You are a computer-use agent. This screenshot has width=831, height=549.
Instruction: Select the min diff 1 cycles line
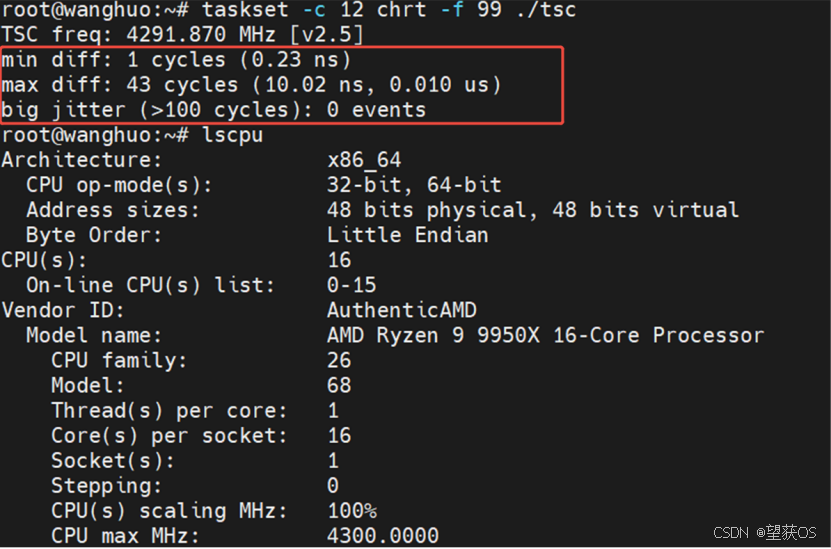[x=176, y=60]
